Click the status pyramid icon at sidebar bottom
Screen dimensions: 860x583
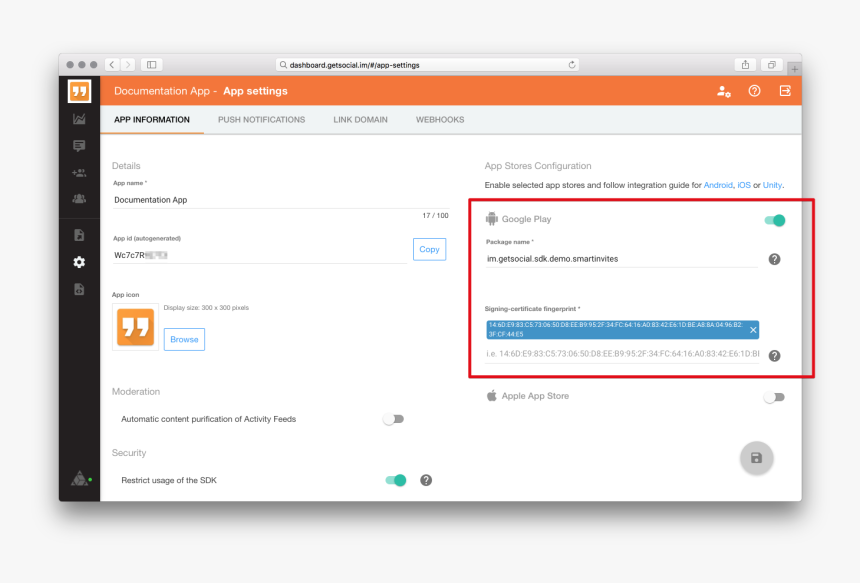click(80, 479)
